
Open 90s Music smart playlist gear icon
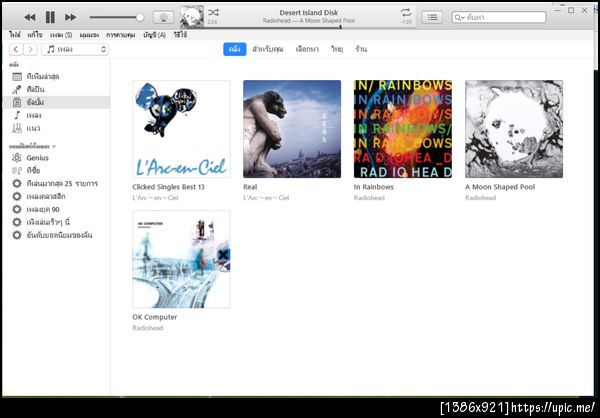pos(17,209)
